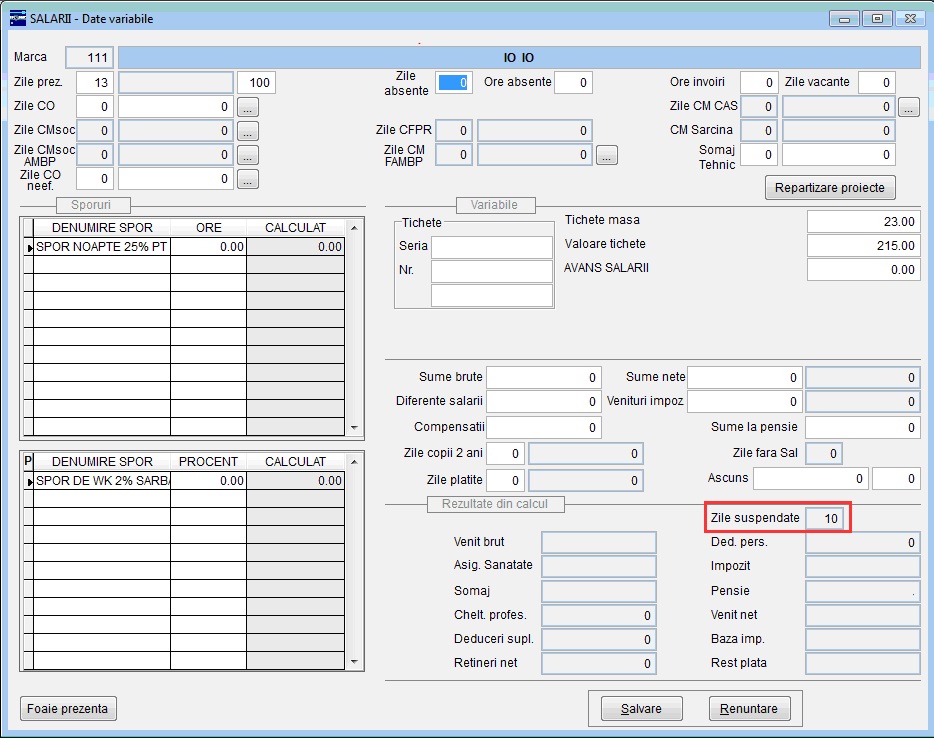Click CALCULAT header in the upper sporuri grid
The image size is (934, 738).
point(295,228)
